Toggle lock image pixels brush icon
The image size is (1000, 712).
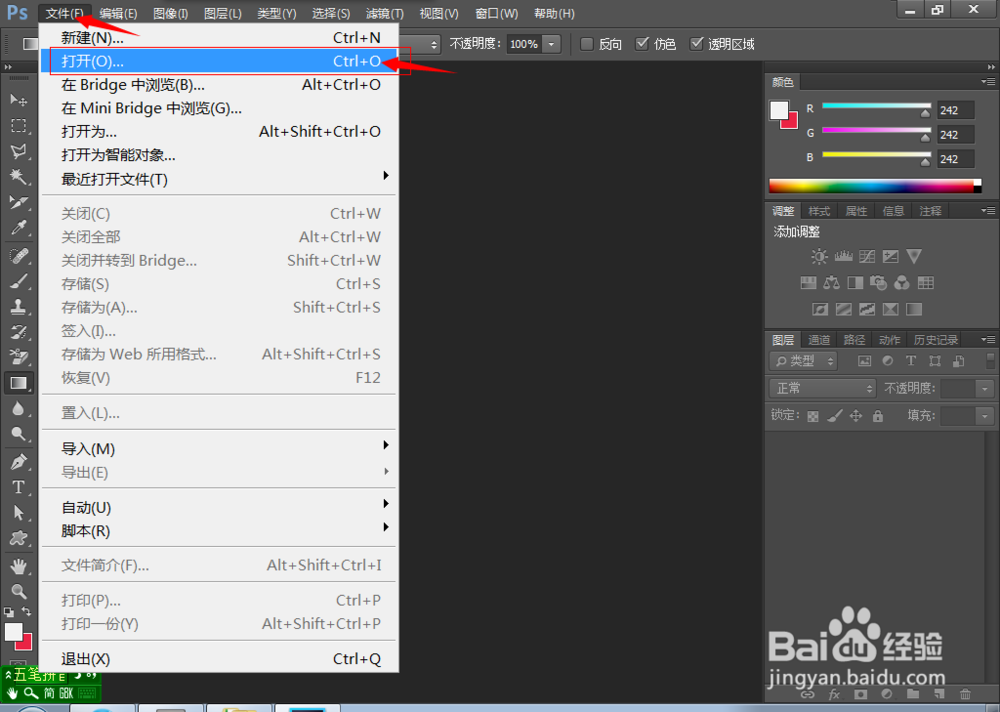tap(834, 416)
